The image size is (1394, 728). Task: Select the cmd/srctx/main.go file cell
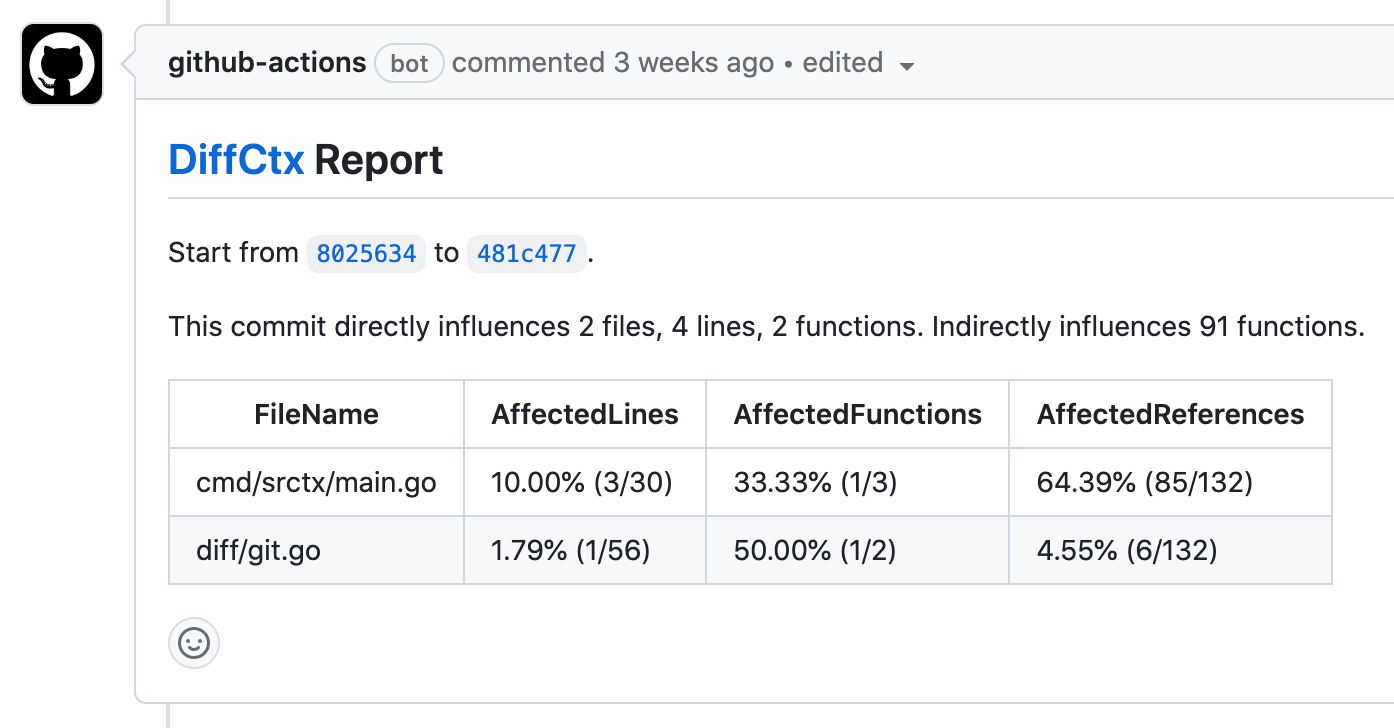[x=316, y=483]
